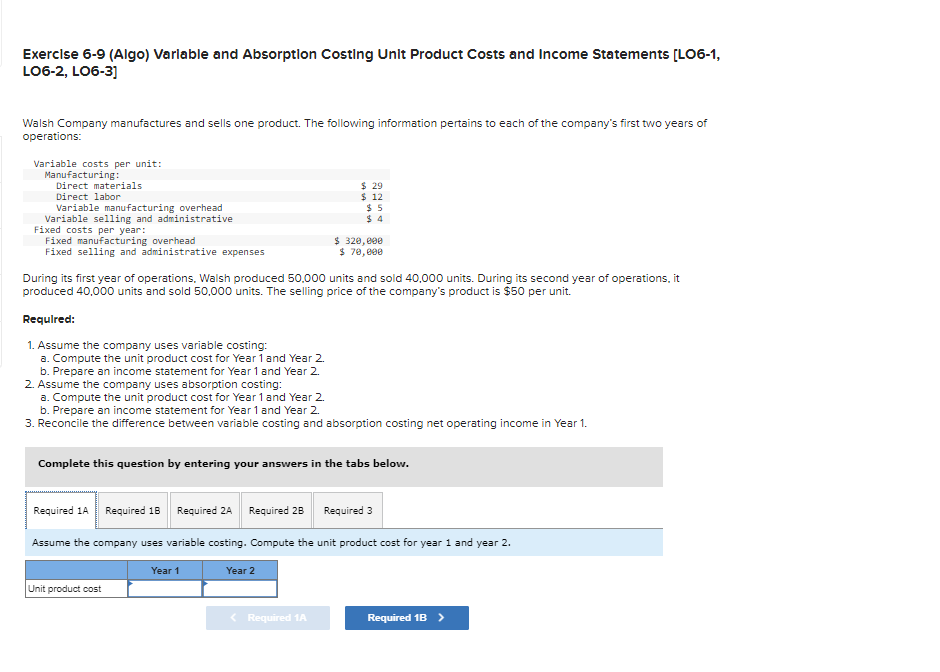Click the Unit product cost row label

(x=76, y=589)
